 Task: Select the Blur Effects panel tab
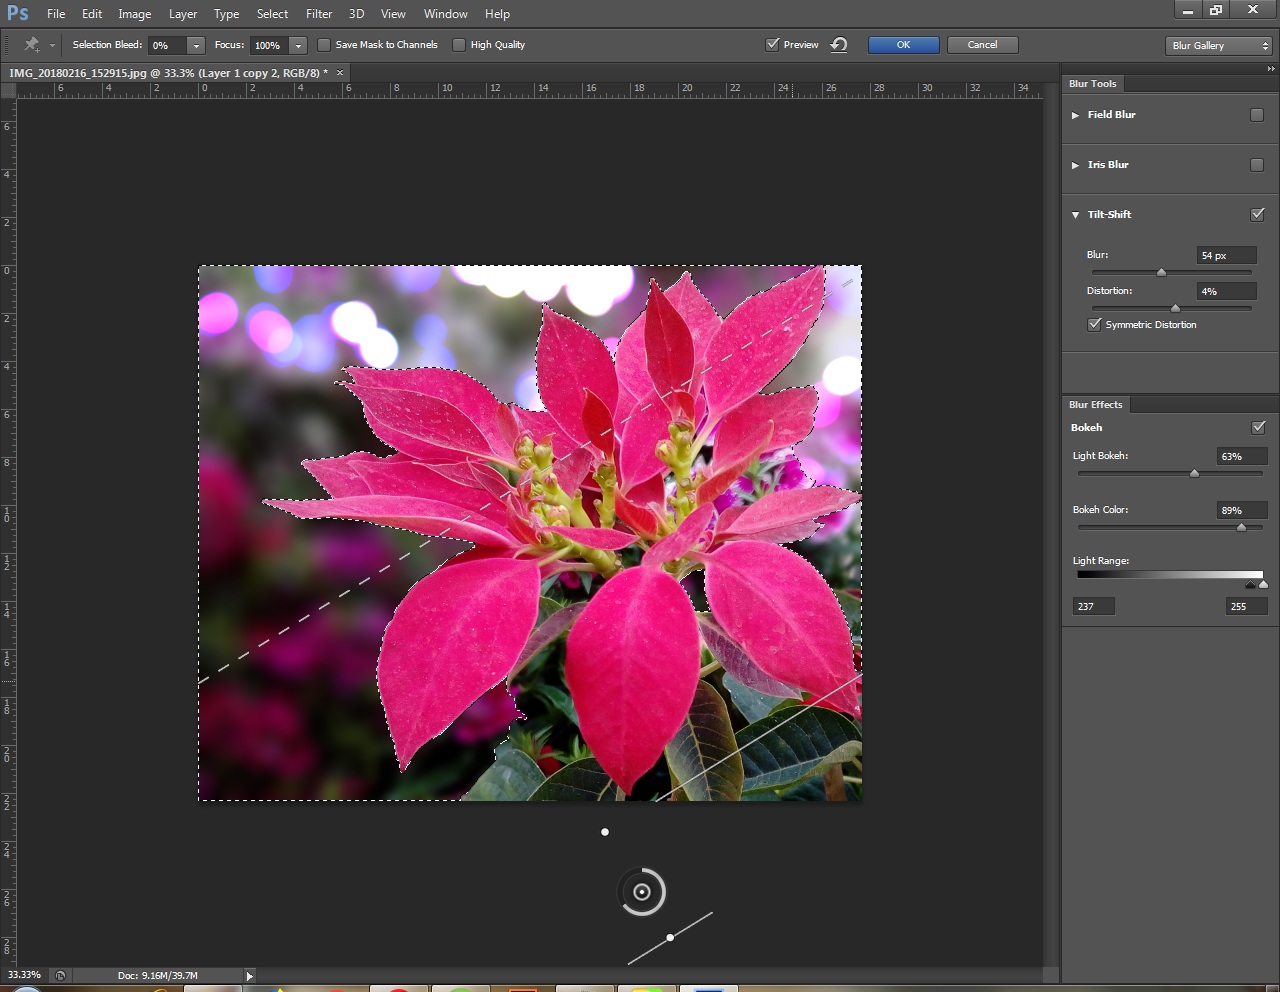tap(1096, 405)
